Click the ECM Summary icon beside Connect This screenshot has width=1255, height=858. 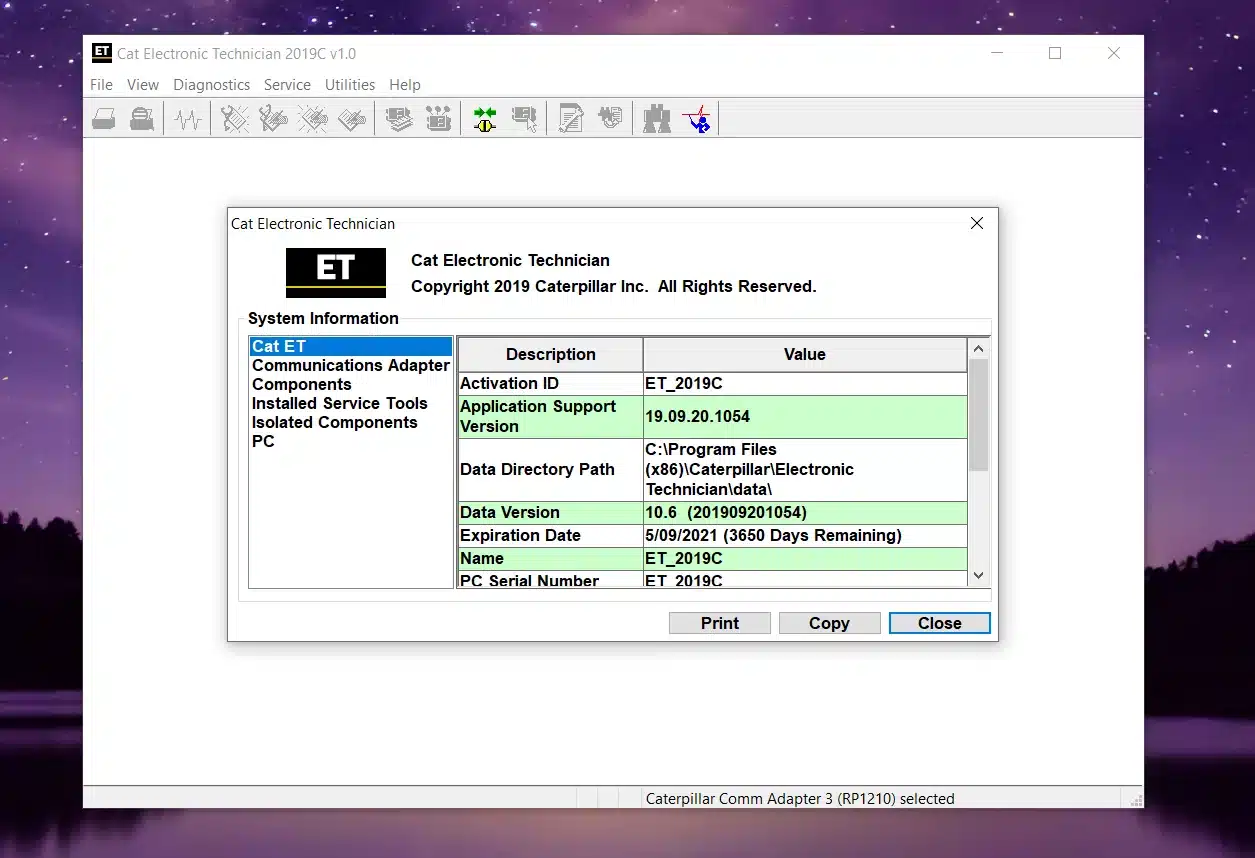524,120
